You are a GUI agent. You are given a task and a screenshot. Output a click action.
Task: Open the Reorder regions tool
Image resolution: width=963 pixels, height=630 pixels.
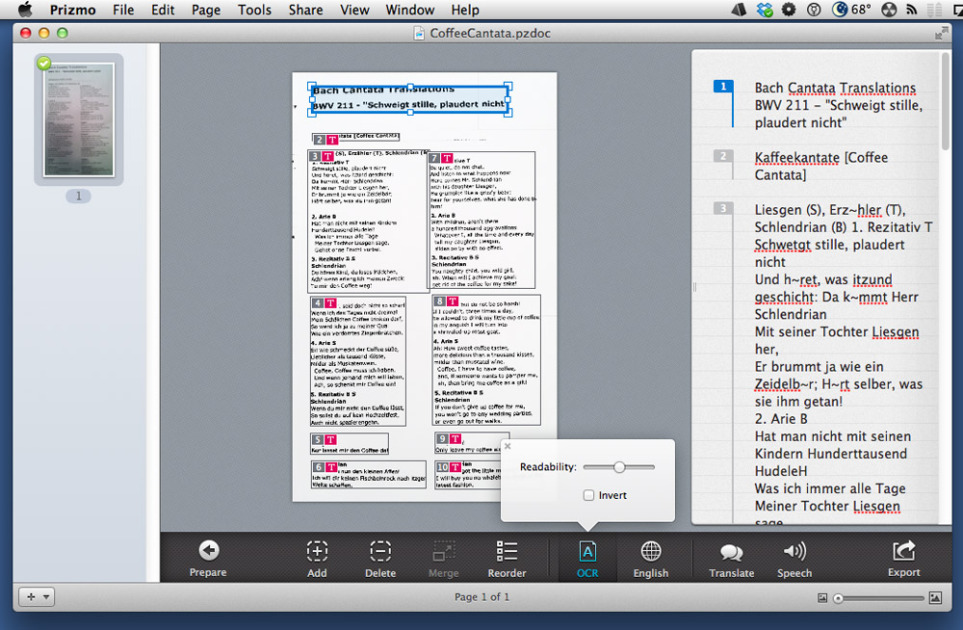pyautogui.click(x=506, y=551)
